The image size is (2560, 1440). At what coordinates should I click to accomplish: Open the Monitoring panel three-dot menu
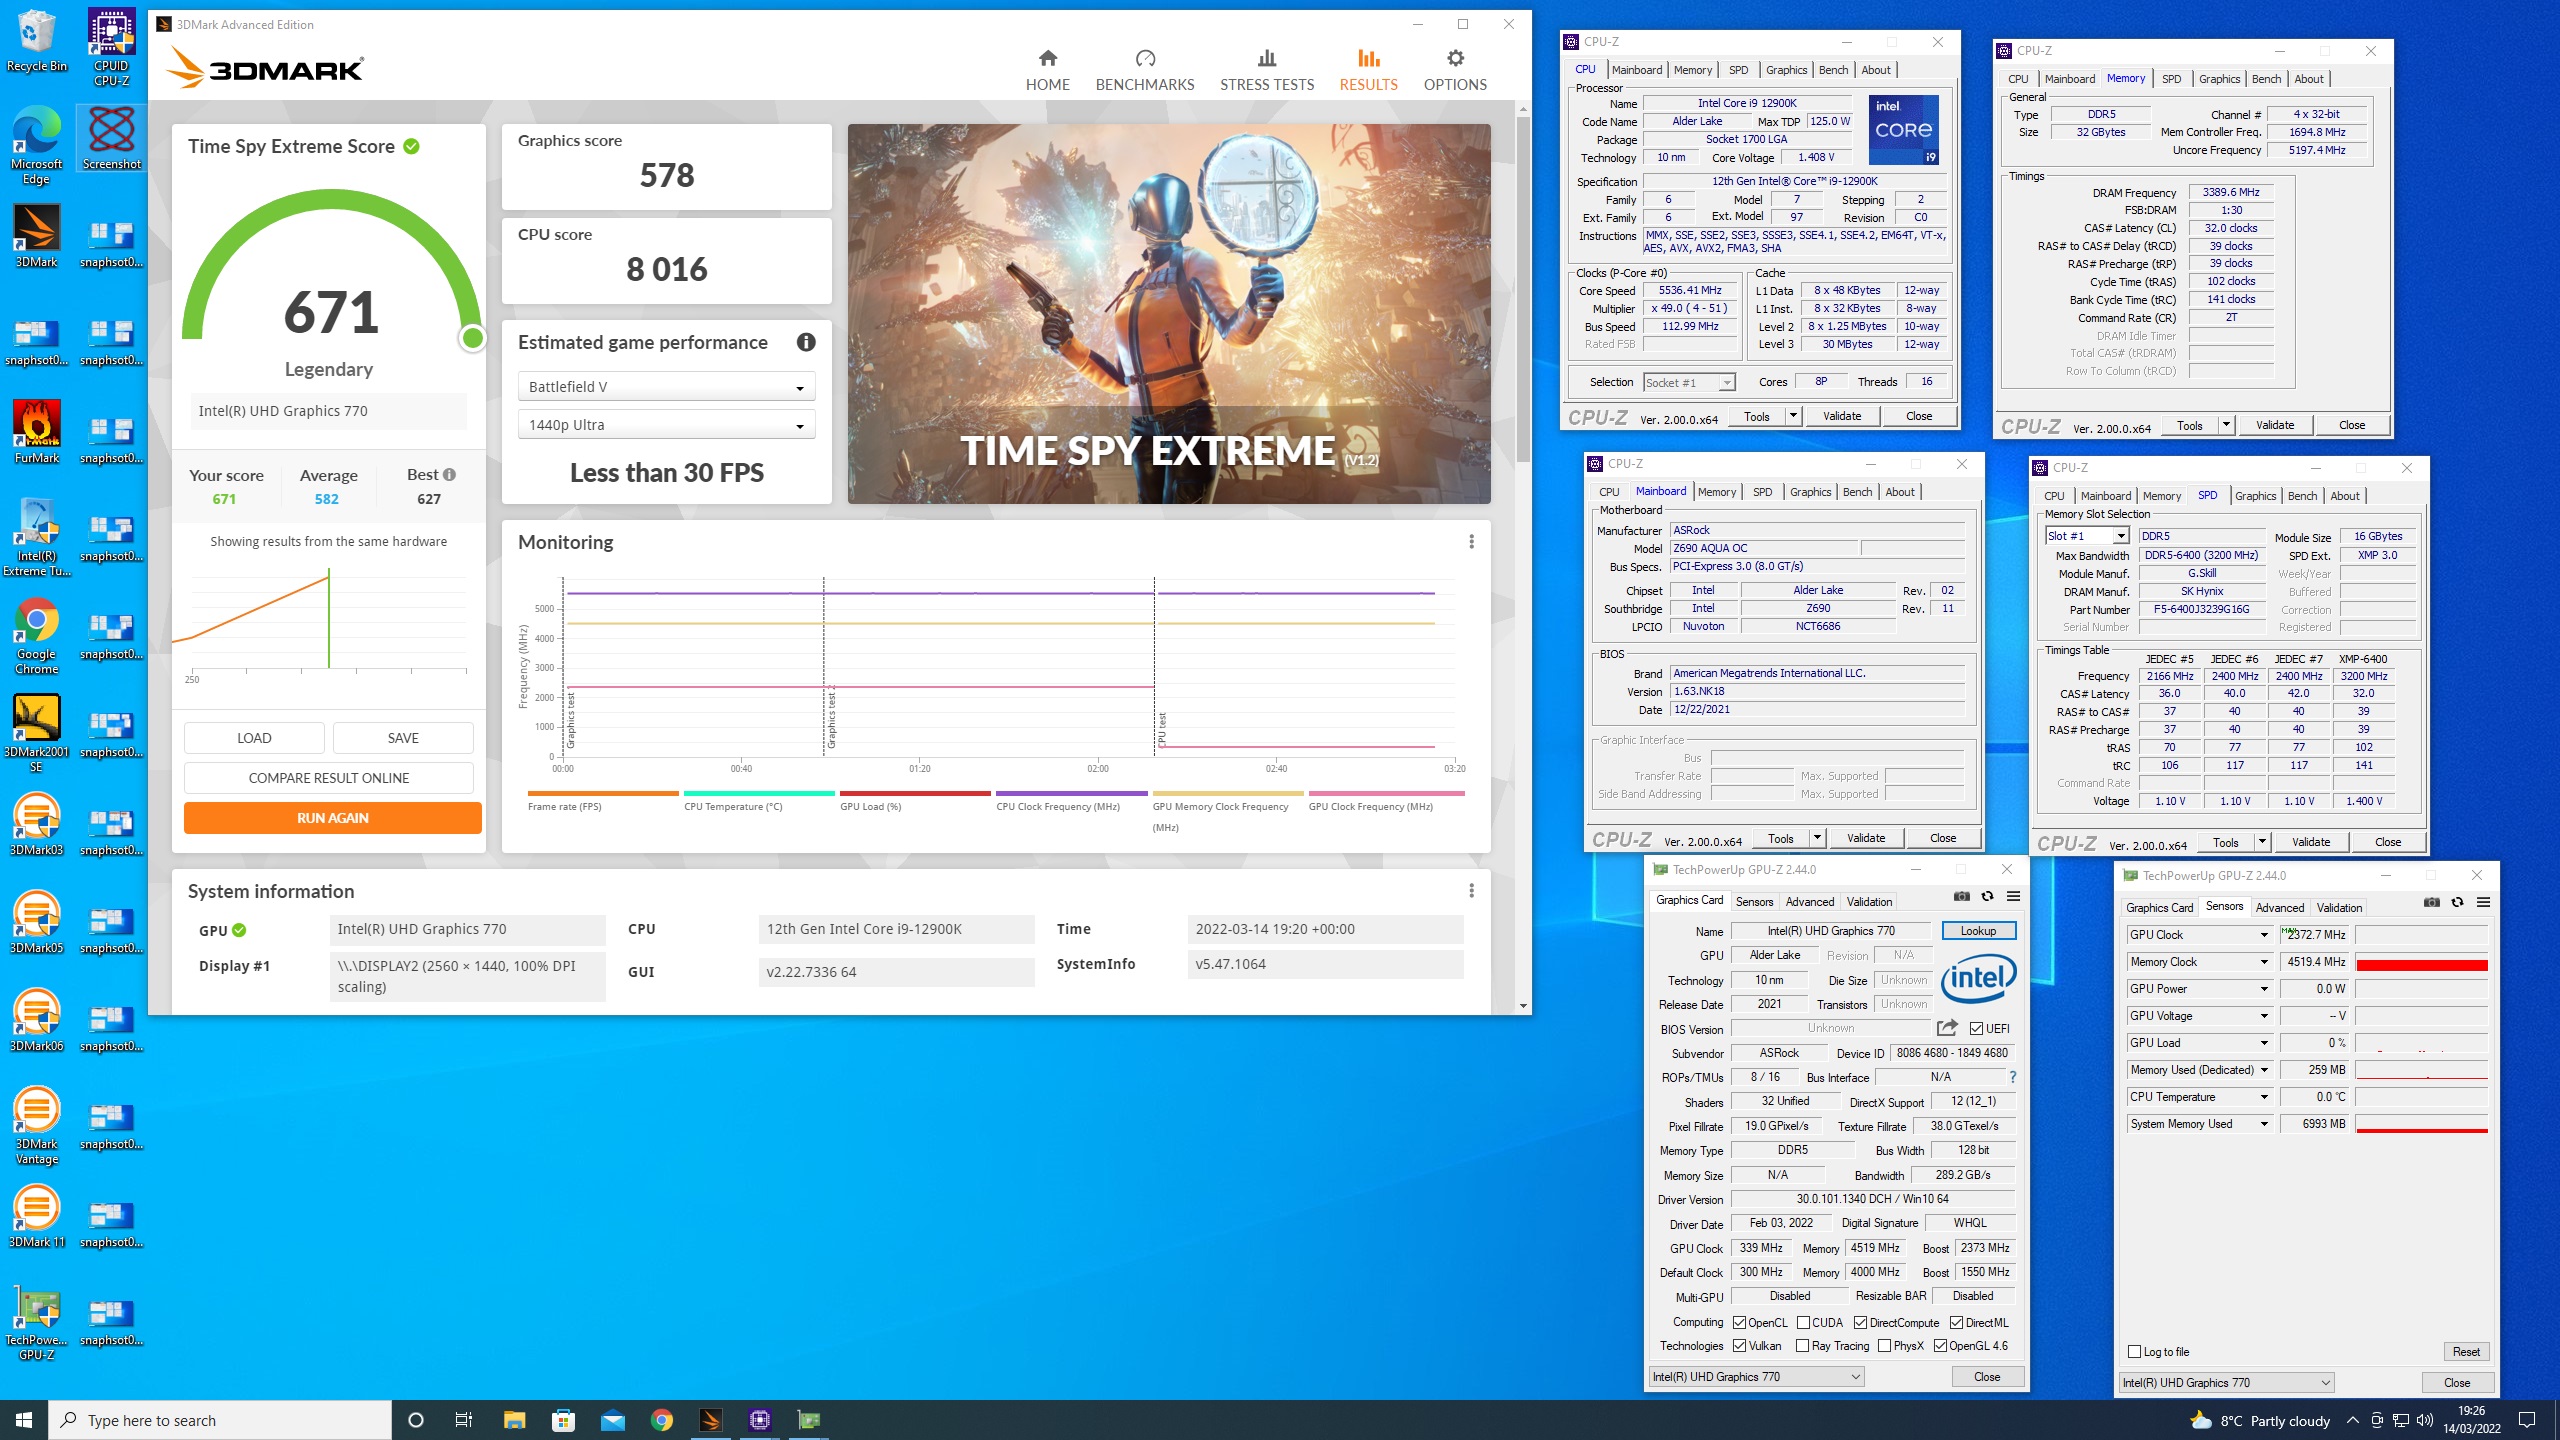(x=1471, y=542)
